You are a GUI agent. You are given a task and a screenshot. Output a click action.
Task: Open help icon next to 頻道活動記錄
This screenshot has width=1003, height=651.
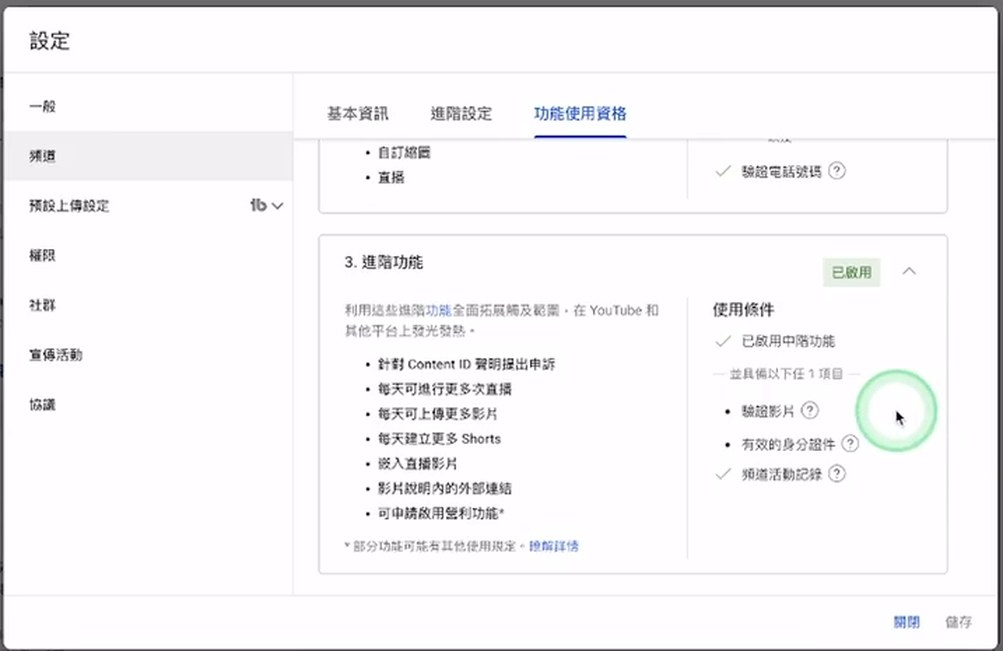(837, 473)
